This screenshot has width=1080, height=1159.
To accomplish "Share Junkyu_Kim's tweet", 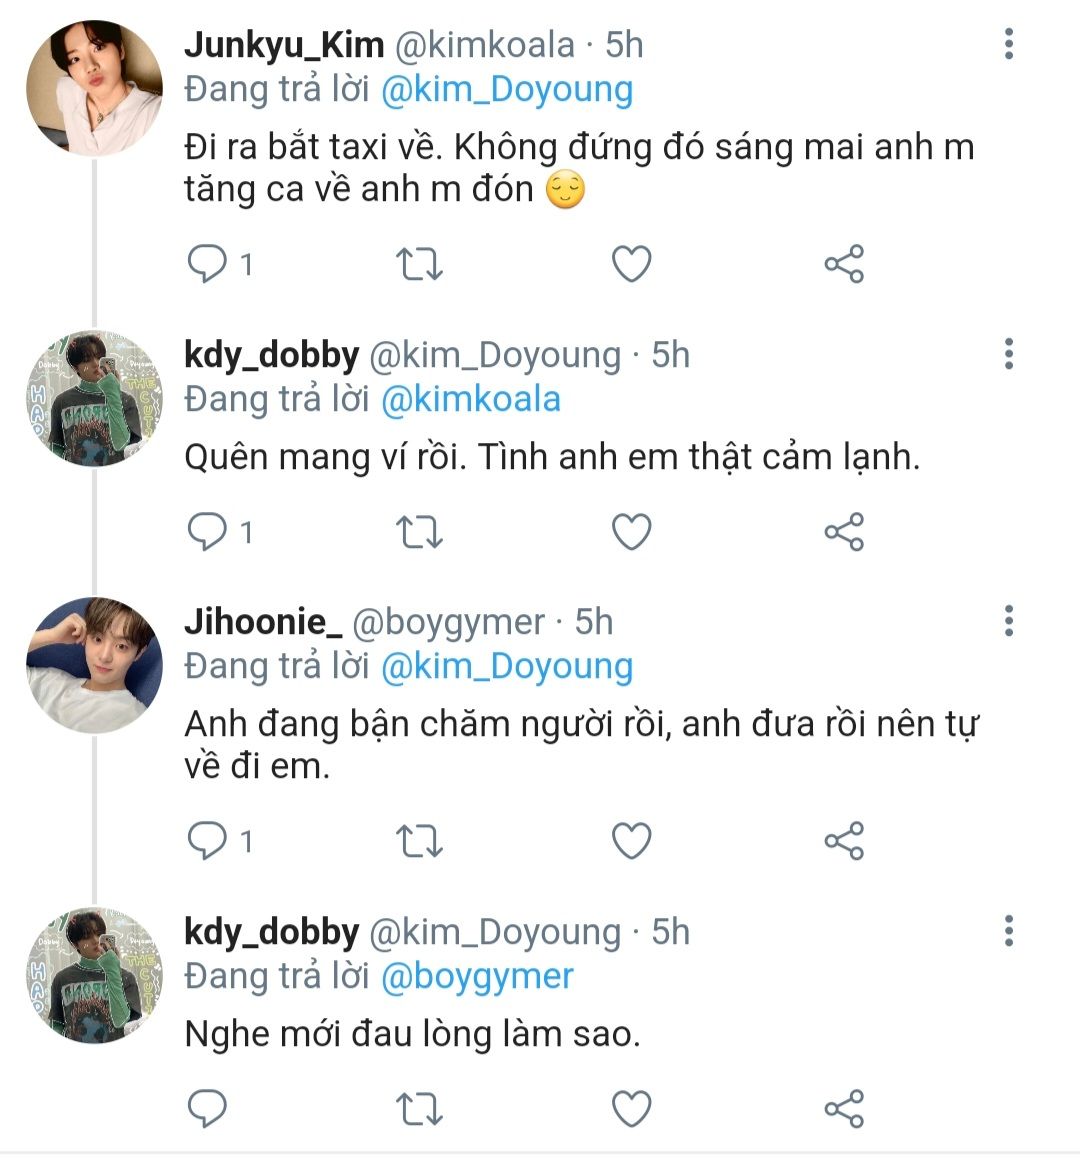I will point(843,264).
